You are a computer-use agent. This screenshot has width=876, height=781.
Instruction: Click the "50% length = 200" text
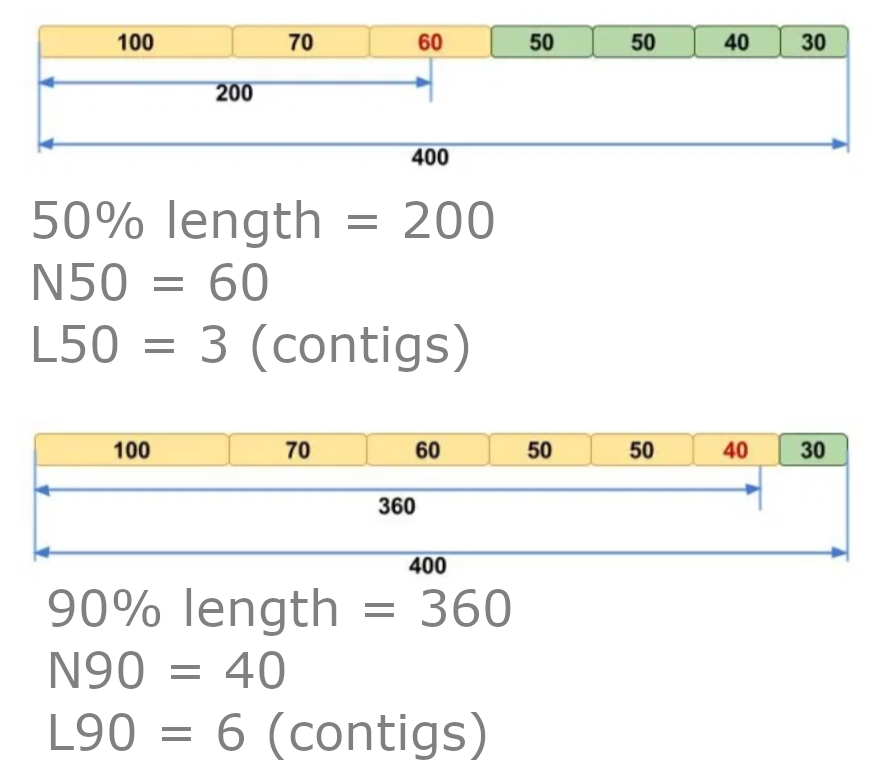263,221
